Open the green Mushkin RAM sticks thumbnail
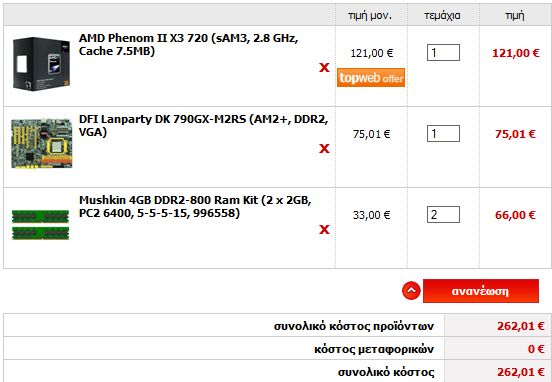This screenshot has width=552, height=382. [40, 225]
